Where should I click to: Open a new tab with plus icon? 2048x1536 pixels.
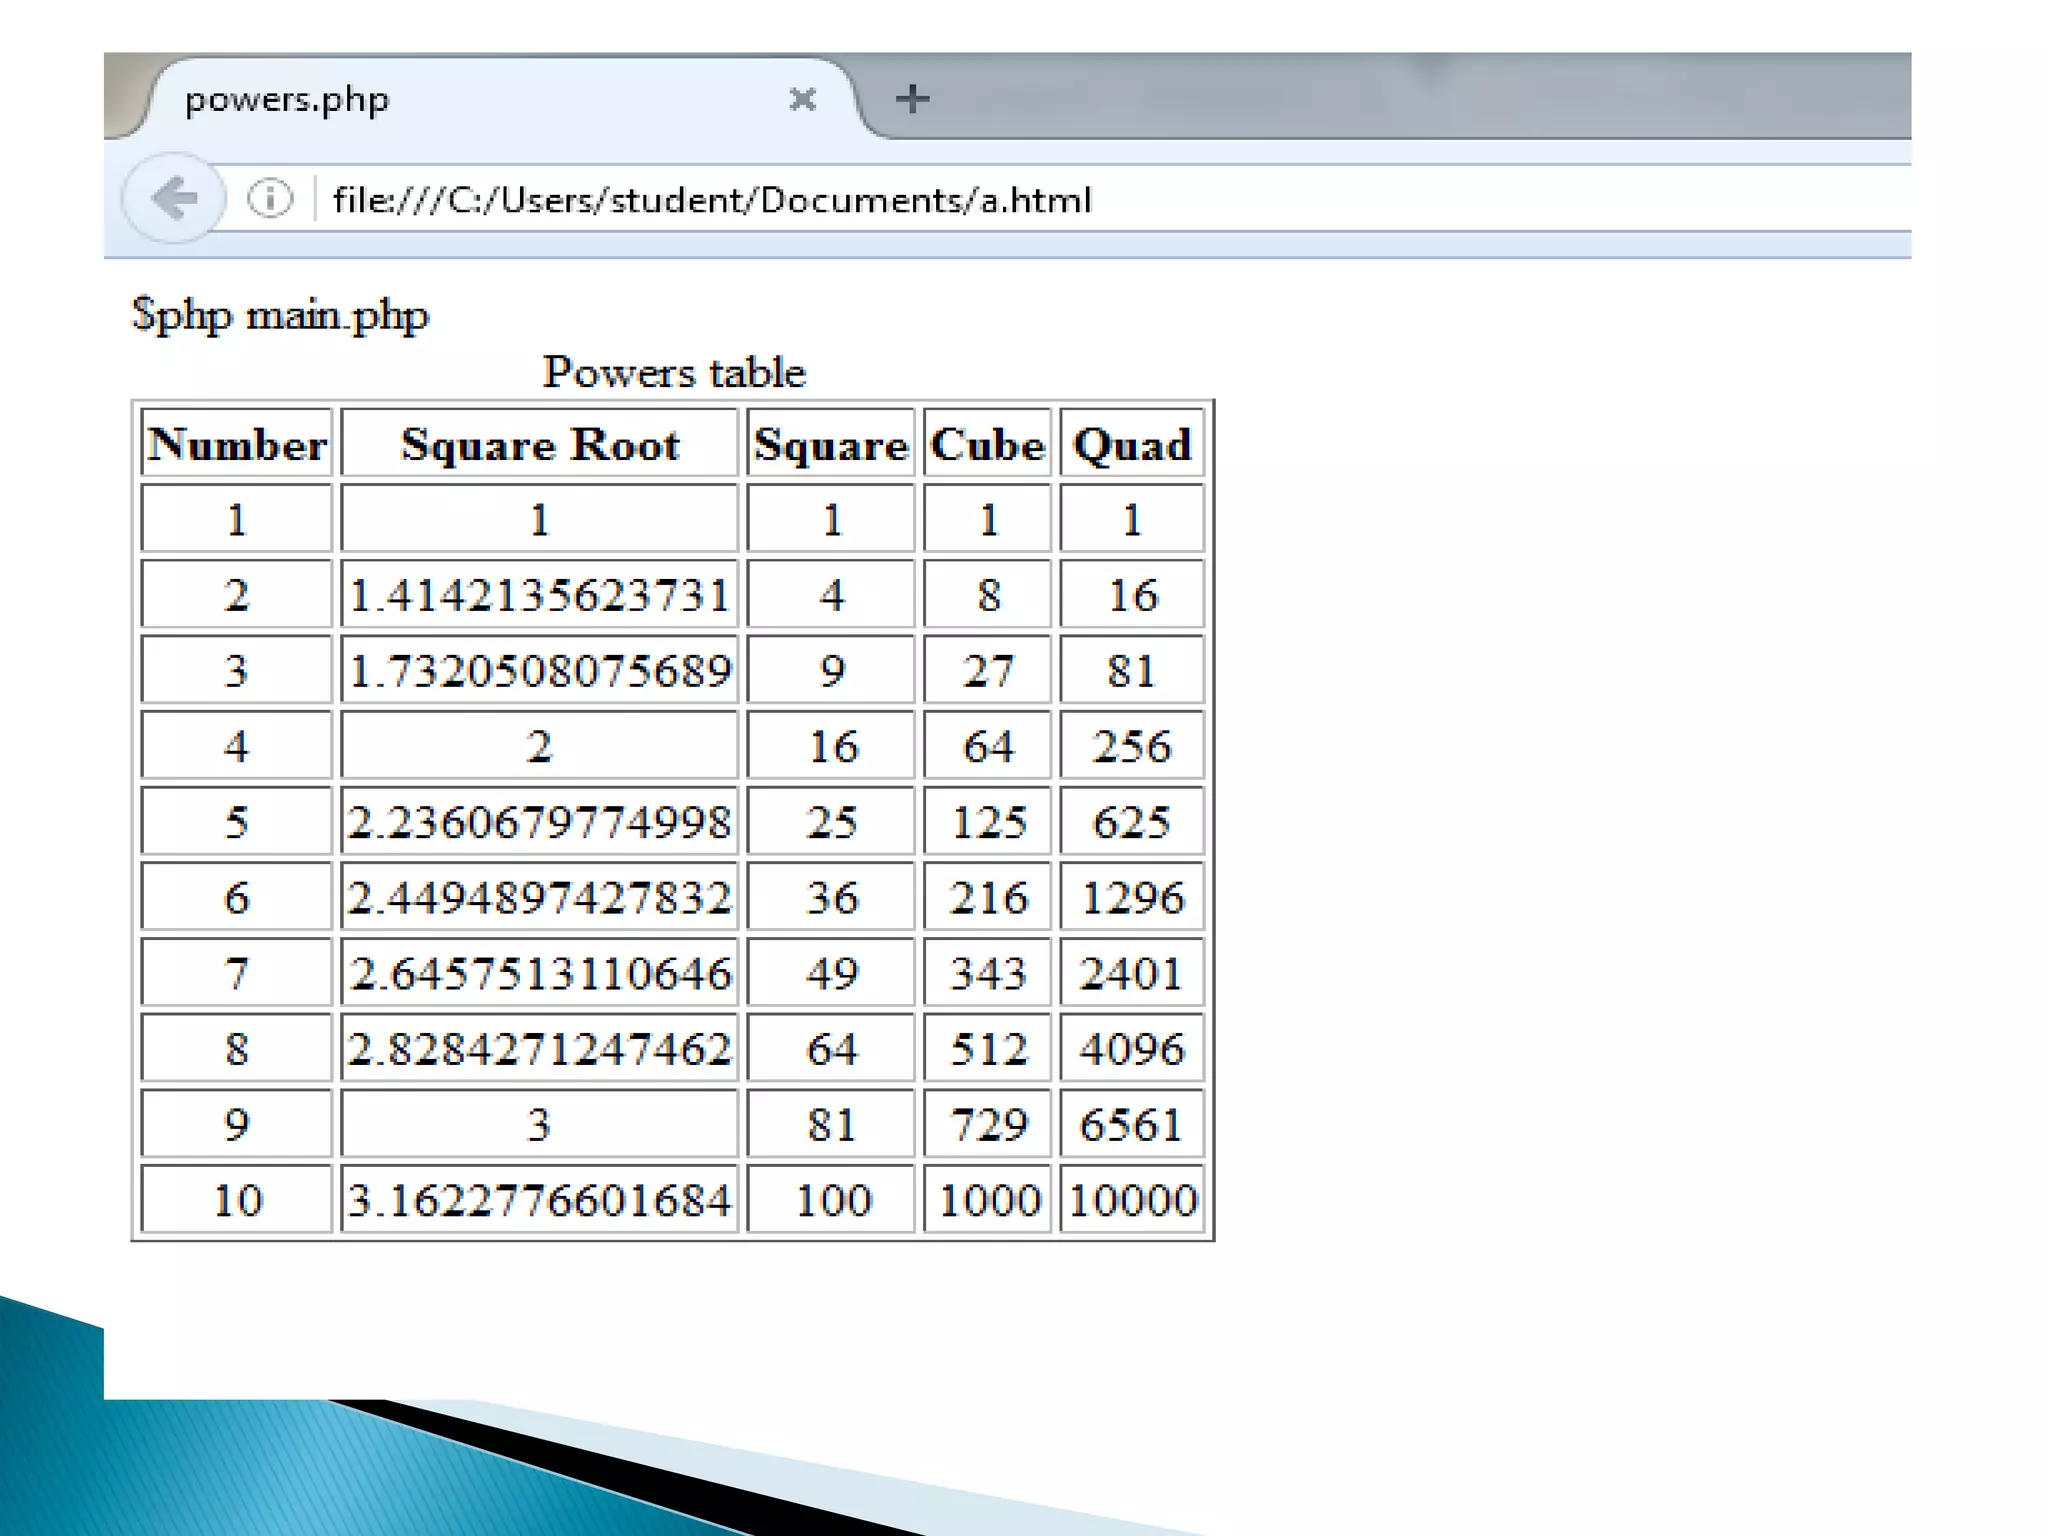click(x=911, y=99)
